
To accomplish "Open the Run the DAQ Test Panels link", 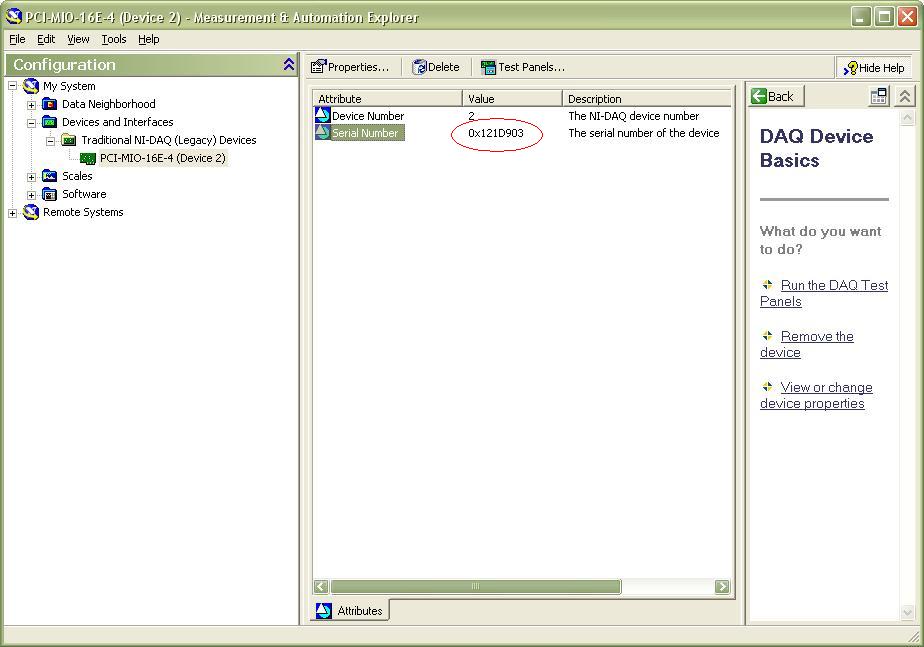I will [824, 293].
